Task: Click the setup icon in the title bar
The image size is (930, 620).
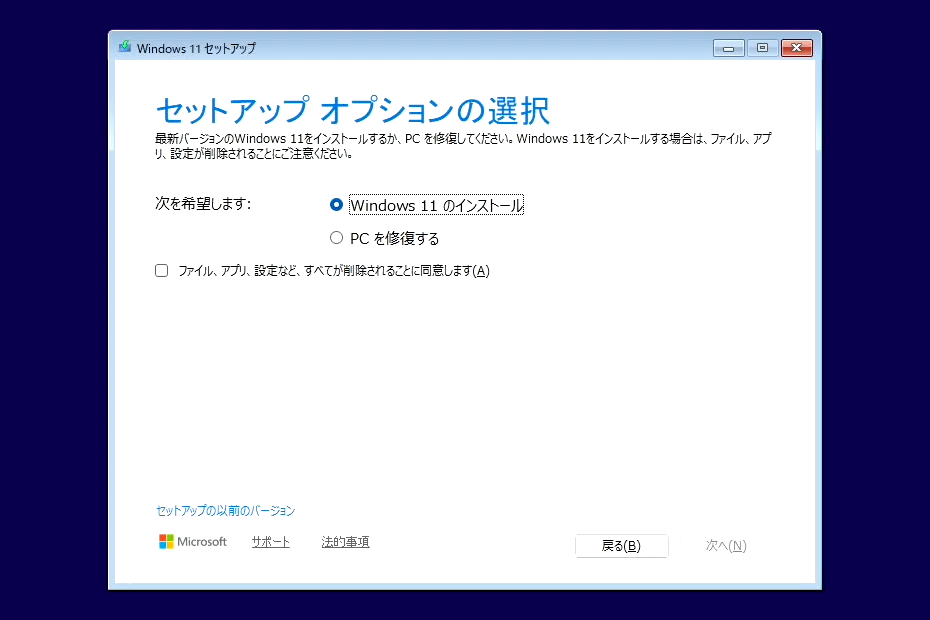Action: tap(125, 46)
